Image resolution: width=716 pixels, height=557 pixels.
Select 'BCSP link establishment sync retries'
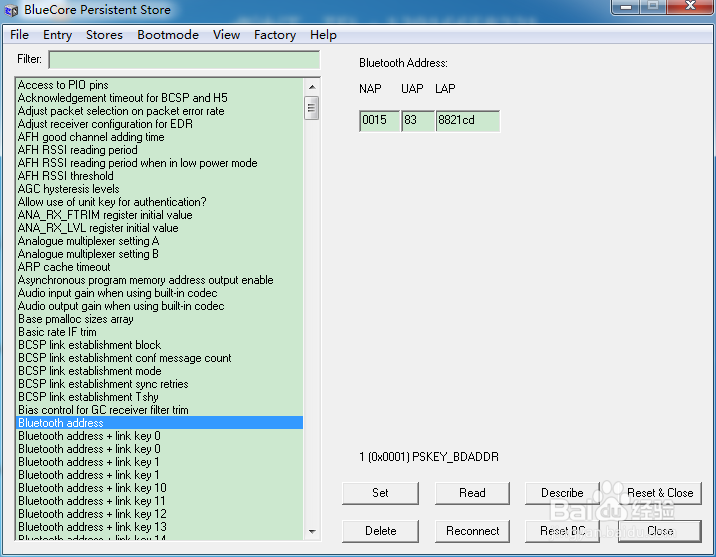(x=160, y=384)
